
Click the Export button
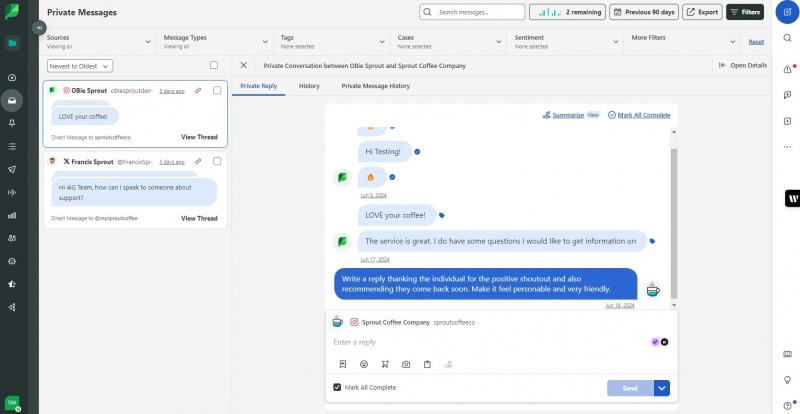tap(703, 12)
